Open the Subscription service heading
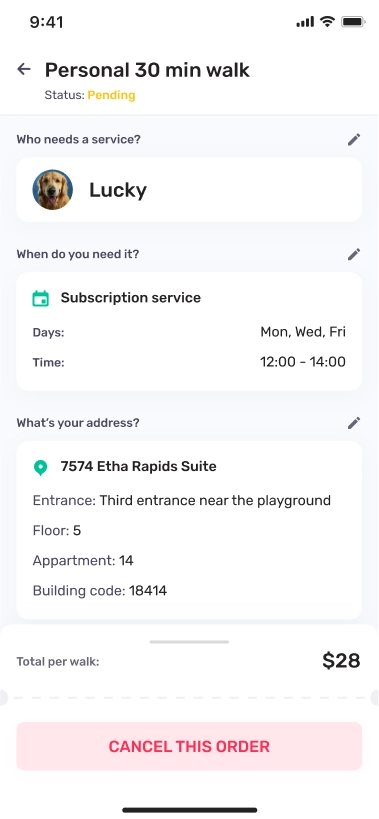 [131, 298]
